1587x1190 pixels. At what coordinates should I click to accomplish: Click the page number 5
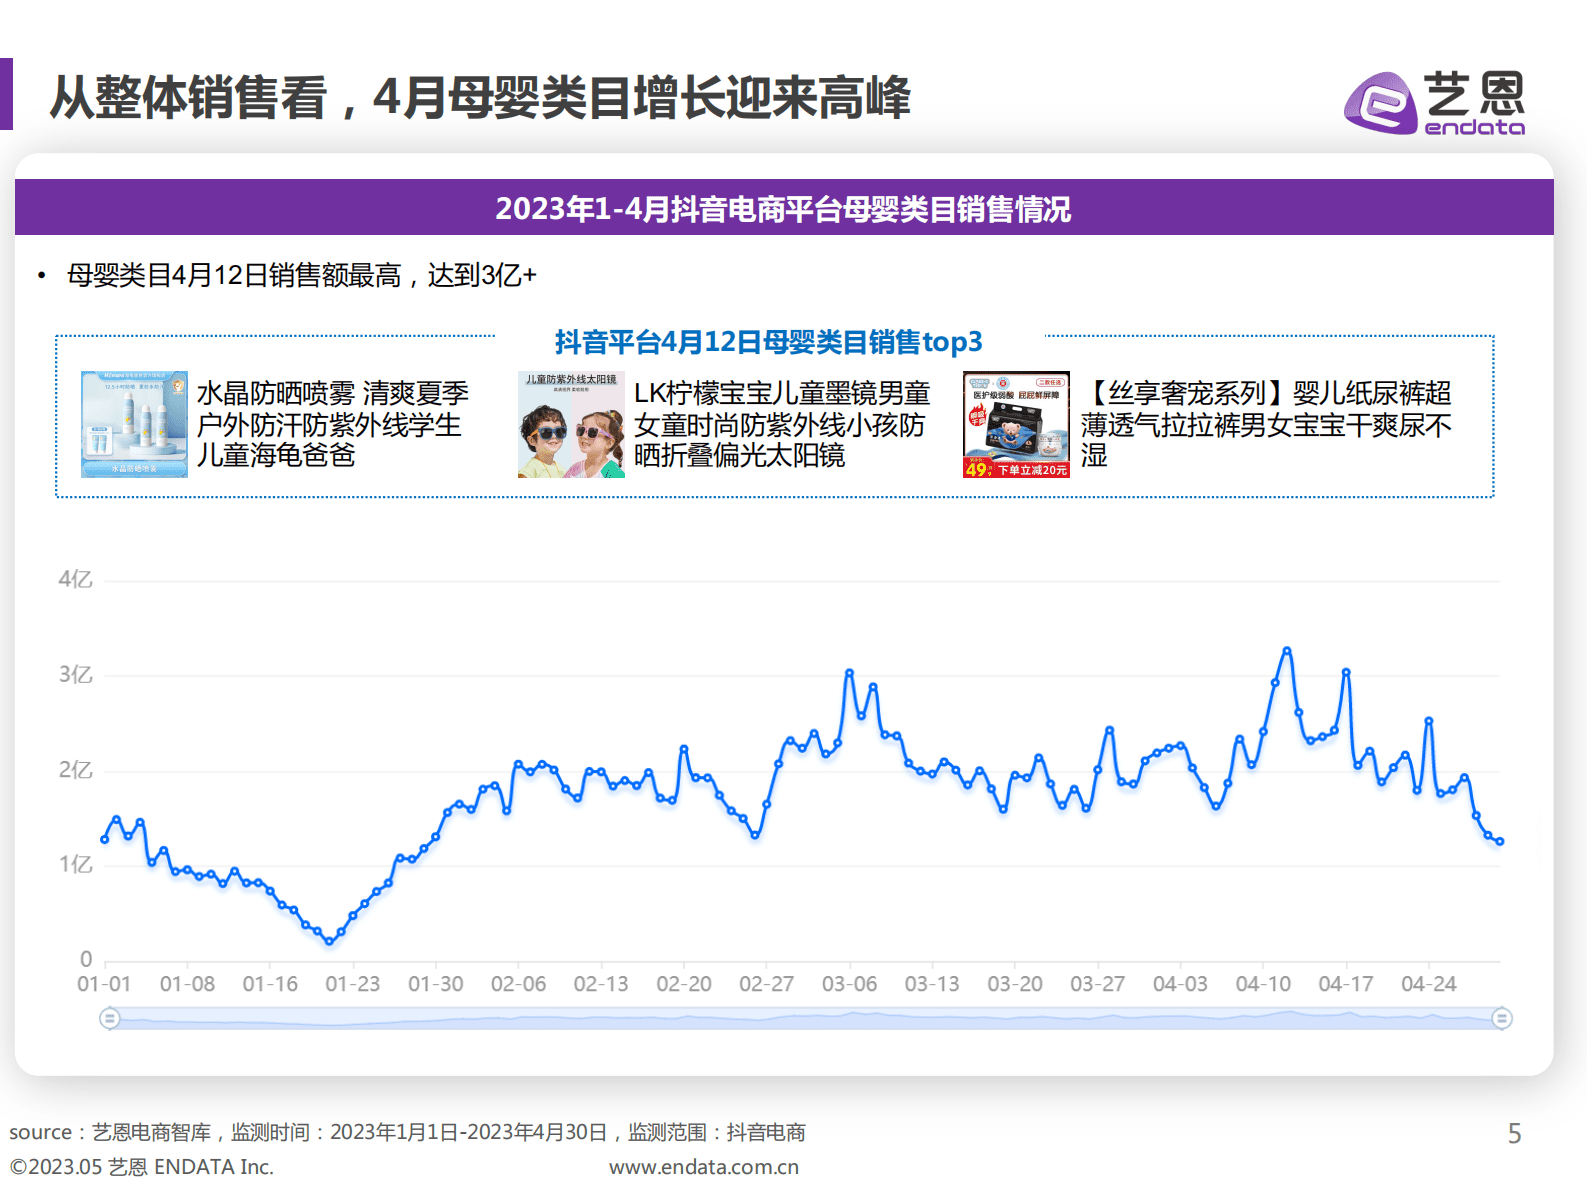1514,1133
